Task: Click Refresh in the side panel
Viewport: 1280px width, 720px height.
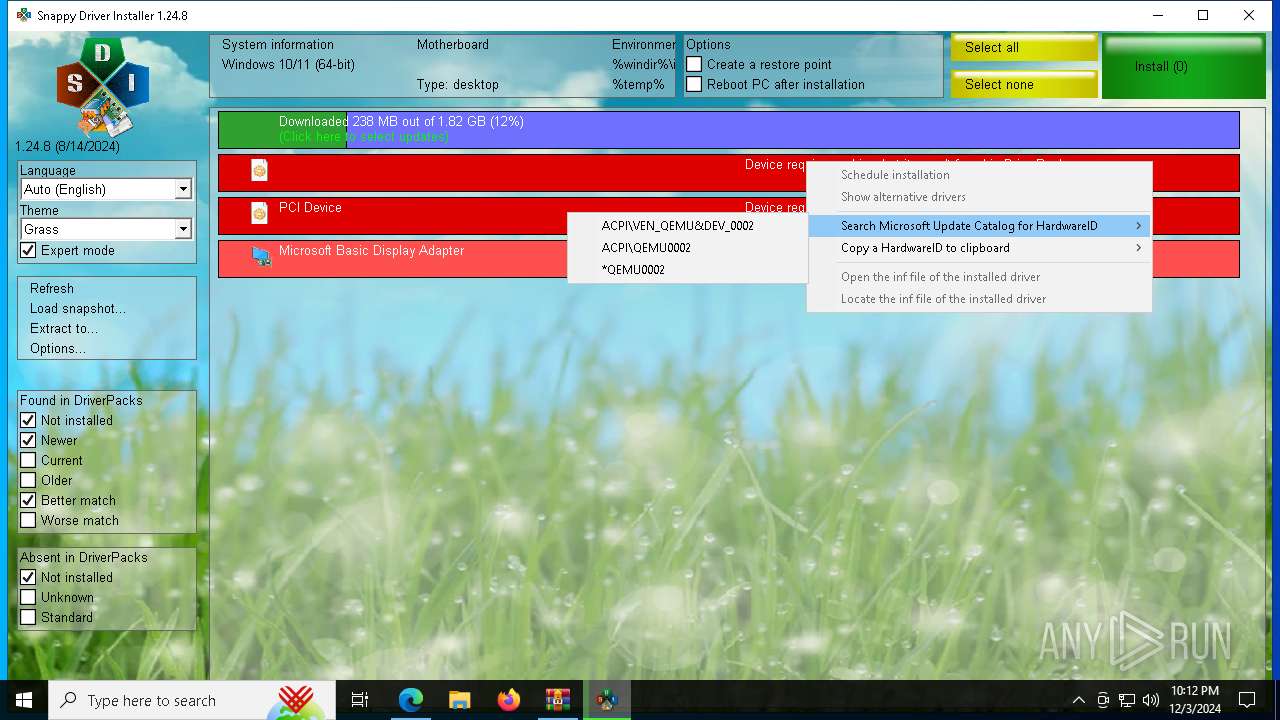Action: pyautogui.click(x=52, y=289)
